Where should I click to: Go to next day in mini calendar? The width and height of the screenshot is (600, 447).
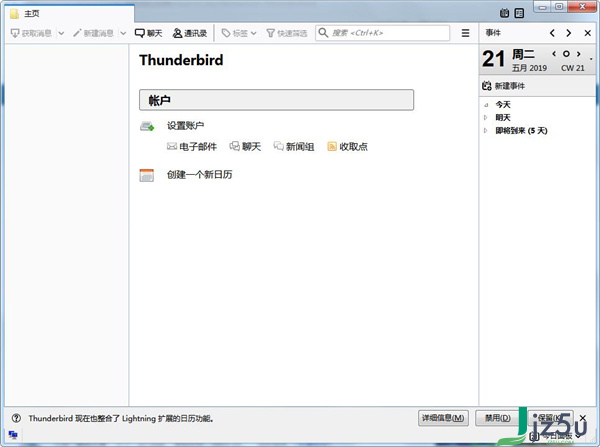(579, 54)
